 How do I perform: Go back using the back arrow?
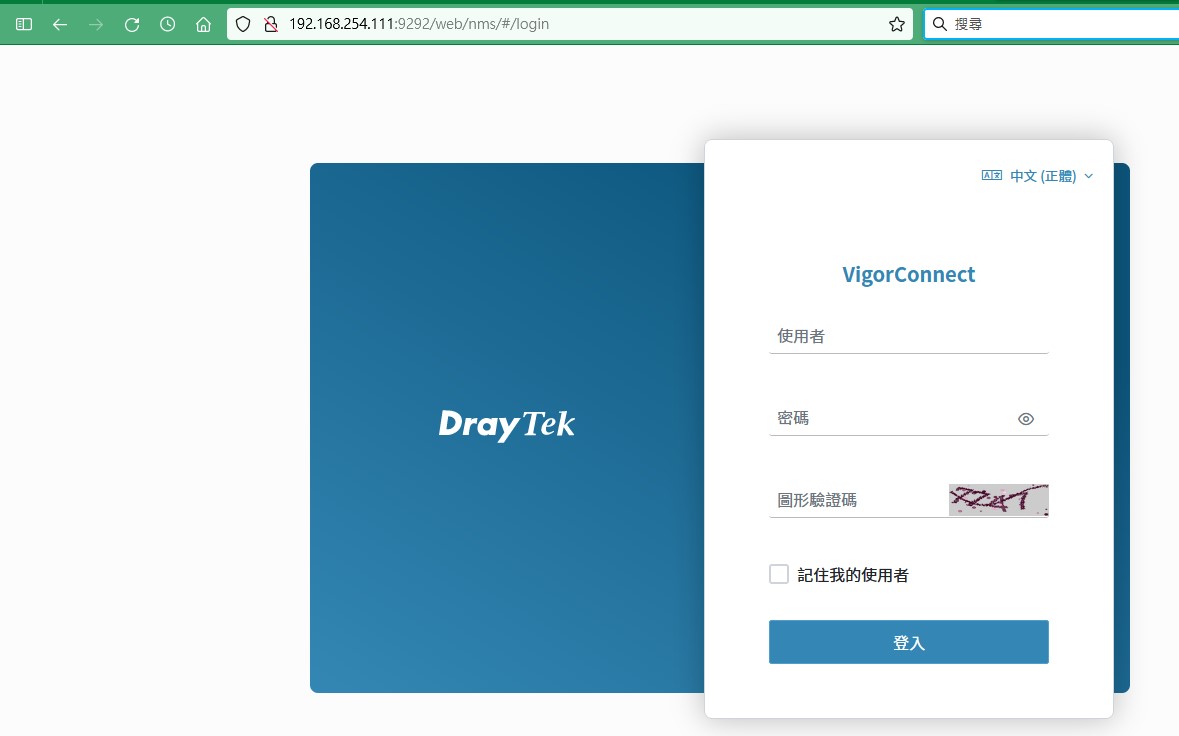(60, 24)
